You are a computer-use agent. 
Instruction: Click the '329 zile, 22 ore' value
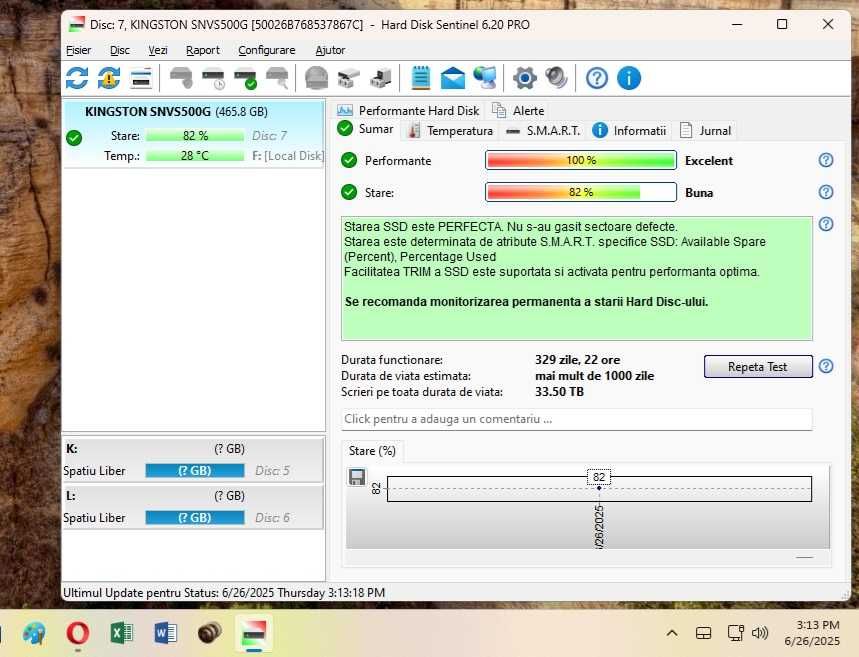[577, 360]
